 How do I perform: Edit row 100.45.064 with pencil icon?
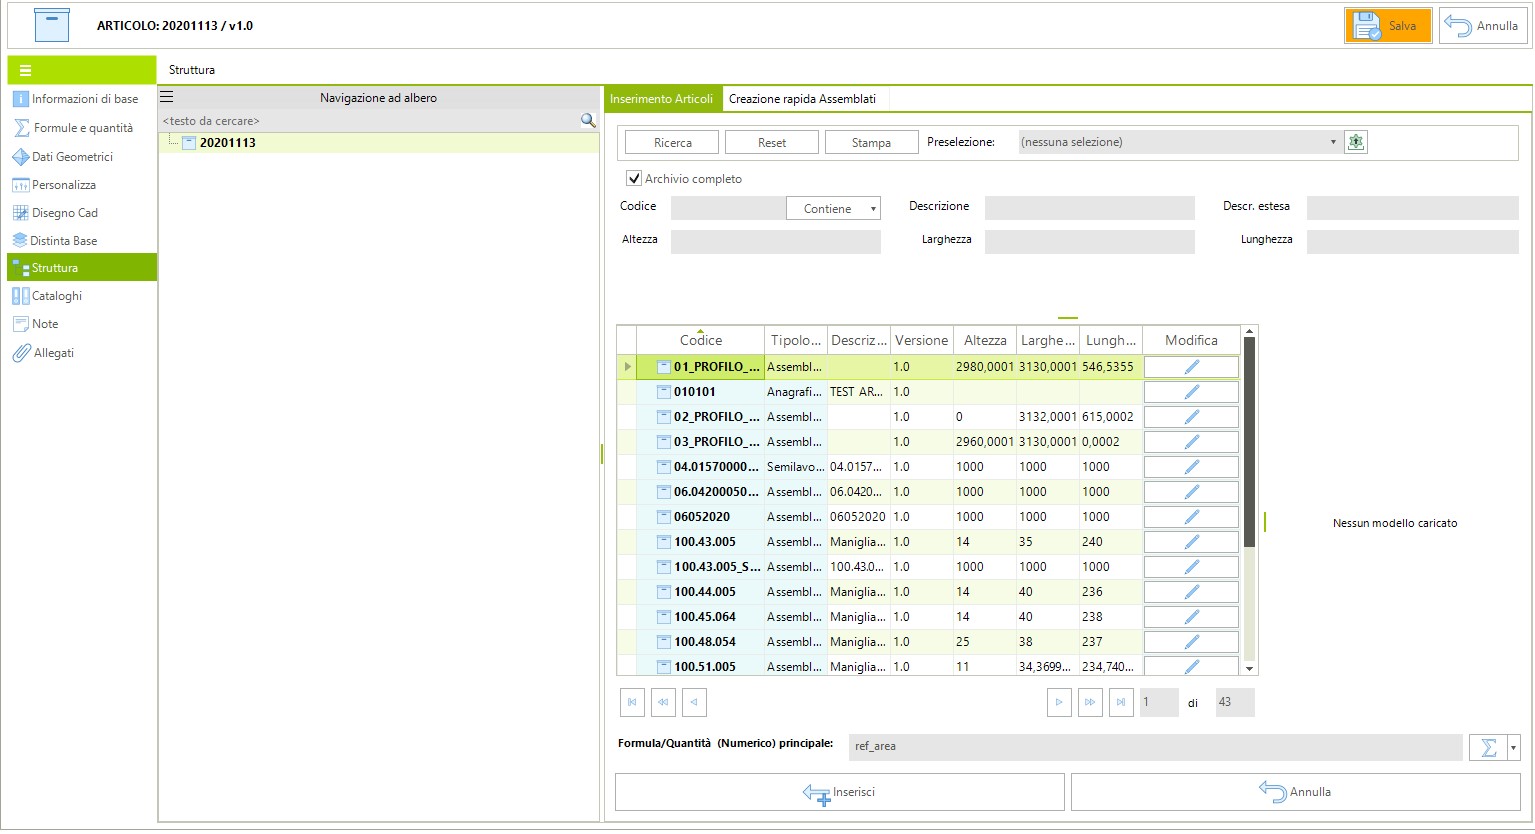(x=1191, y=617)
